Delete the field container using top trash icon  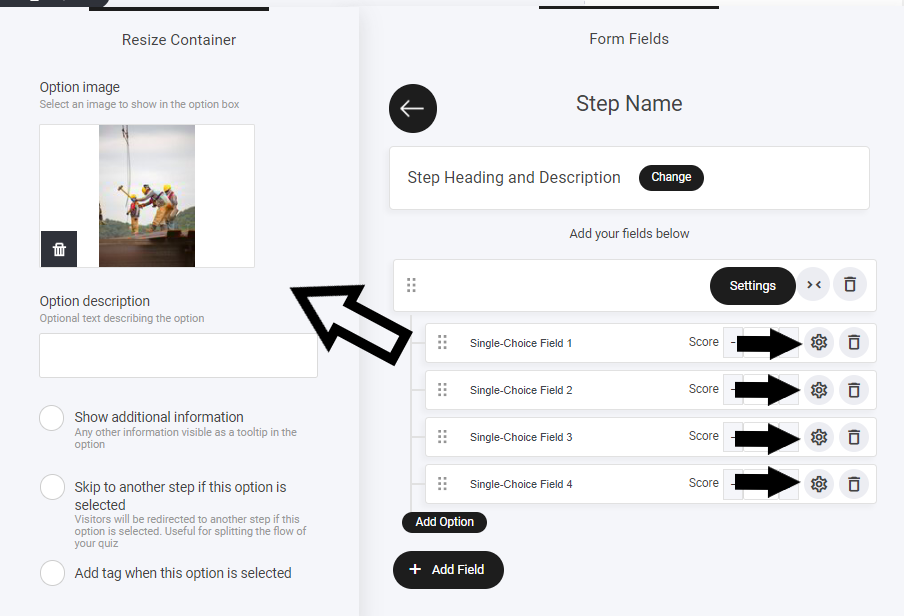[x=849, y=285]
